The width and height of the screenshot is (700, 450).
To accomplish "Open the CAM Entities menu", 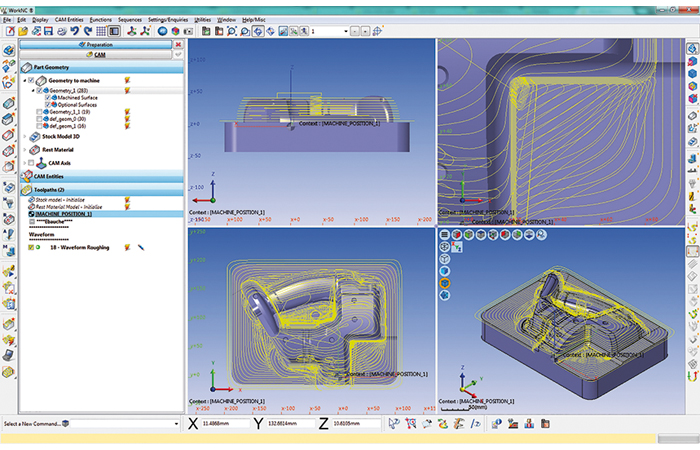I will 69,20.
